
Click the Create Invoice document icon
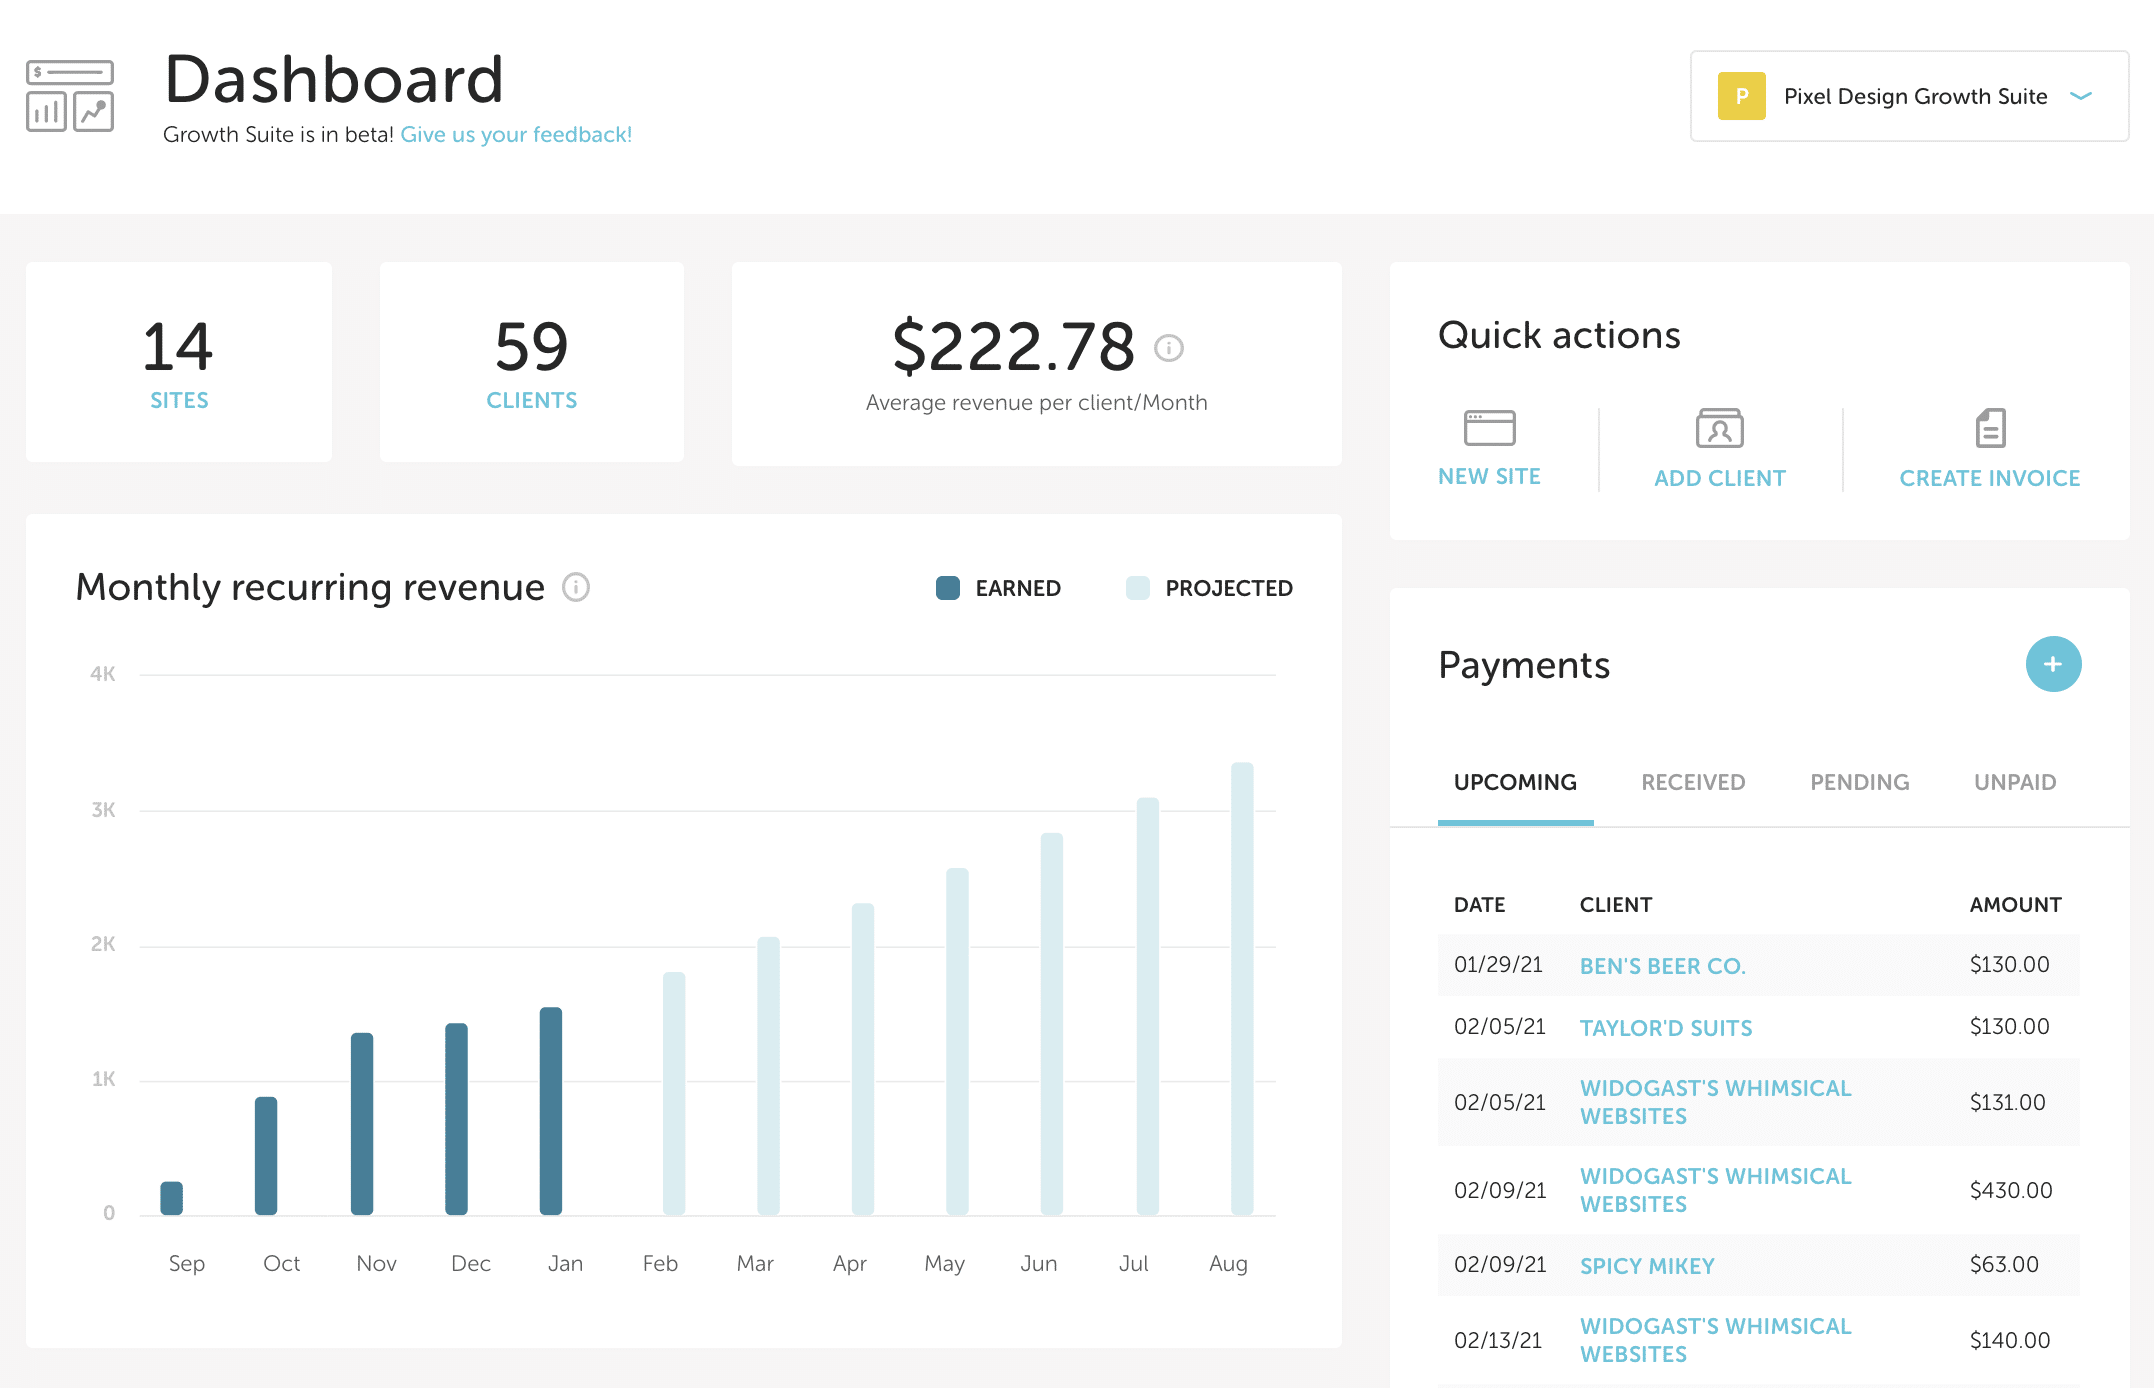pyautogui.click(x=1990, y=428)
